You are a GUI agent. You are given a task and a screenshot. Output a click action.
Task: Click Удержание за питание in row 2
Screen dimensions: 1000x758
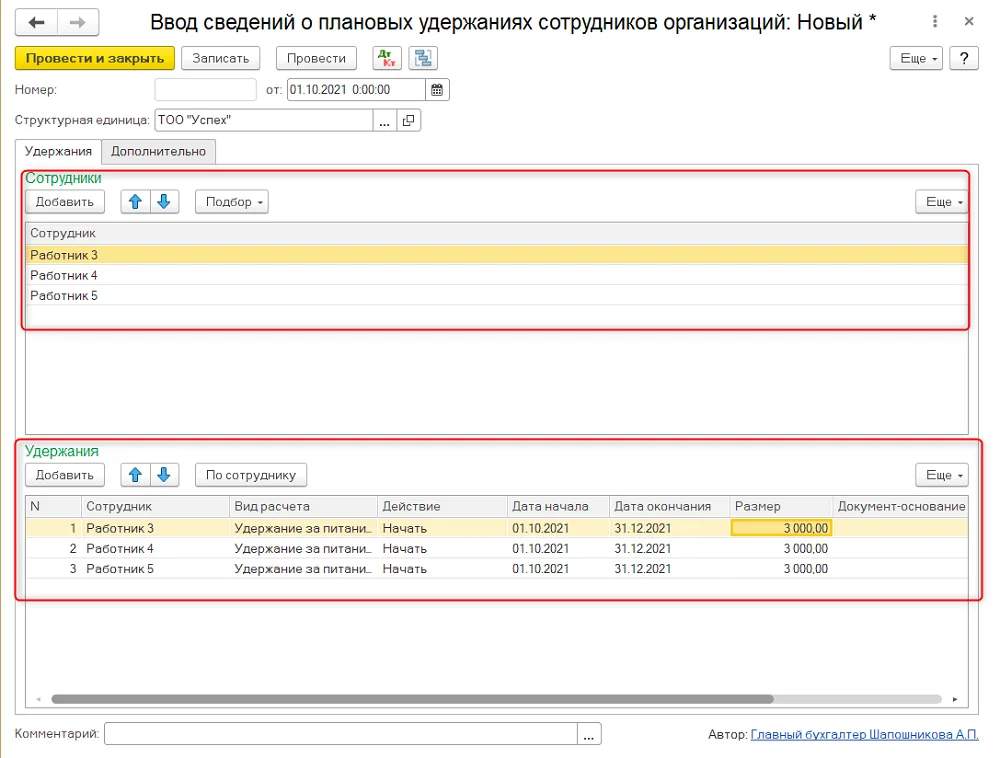[x=303, y=549]
